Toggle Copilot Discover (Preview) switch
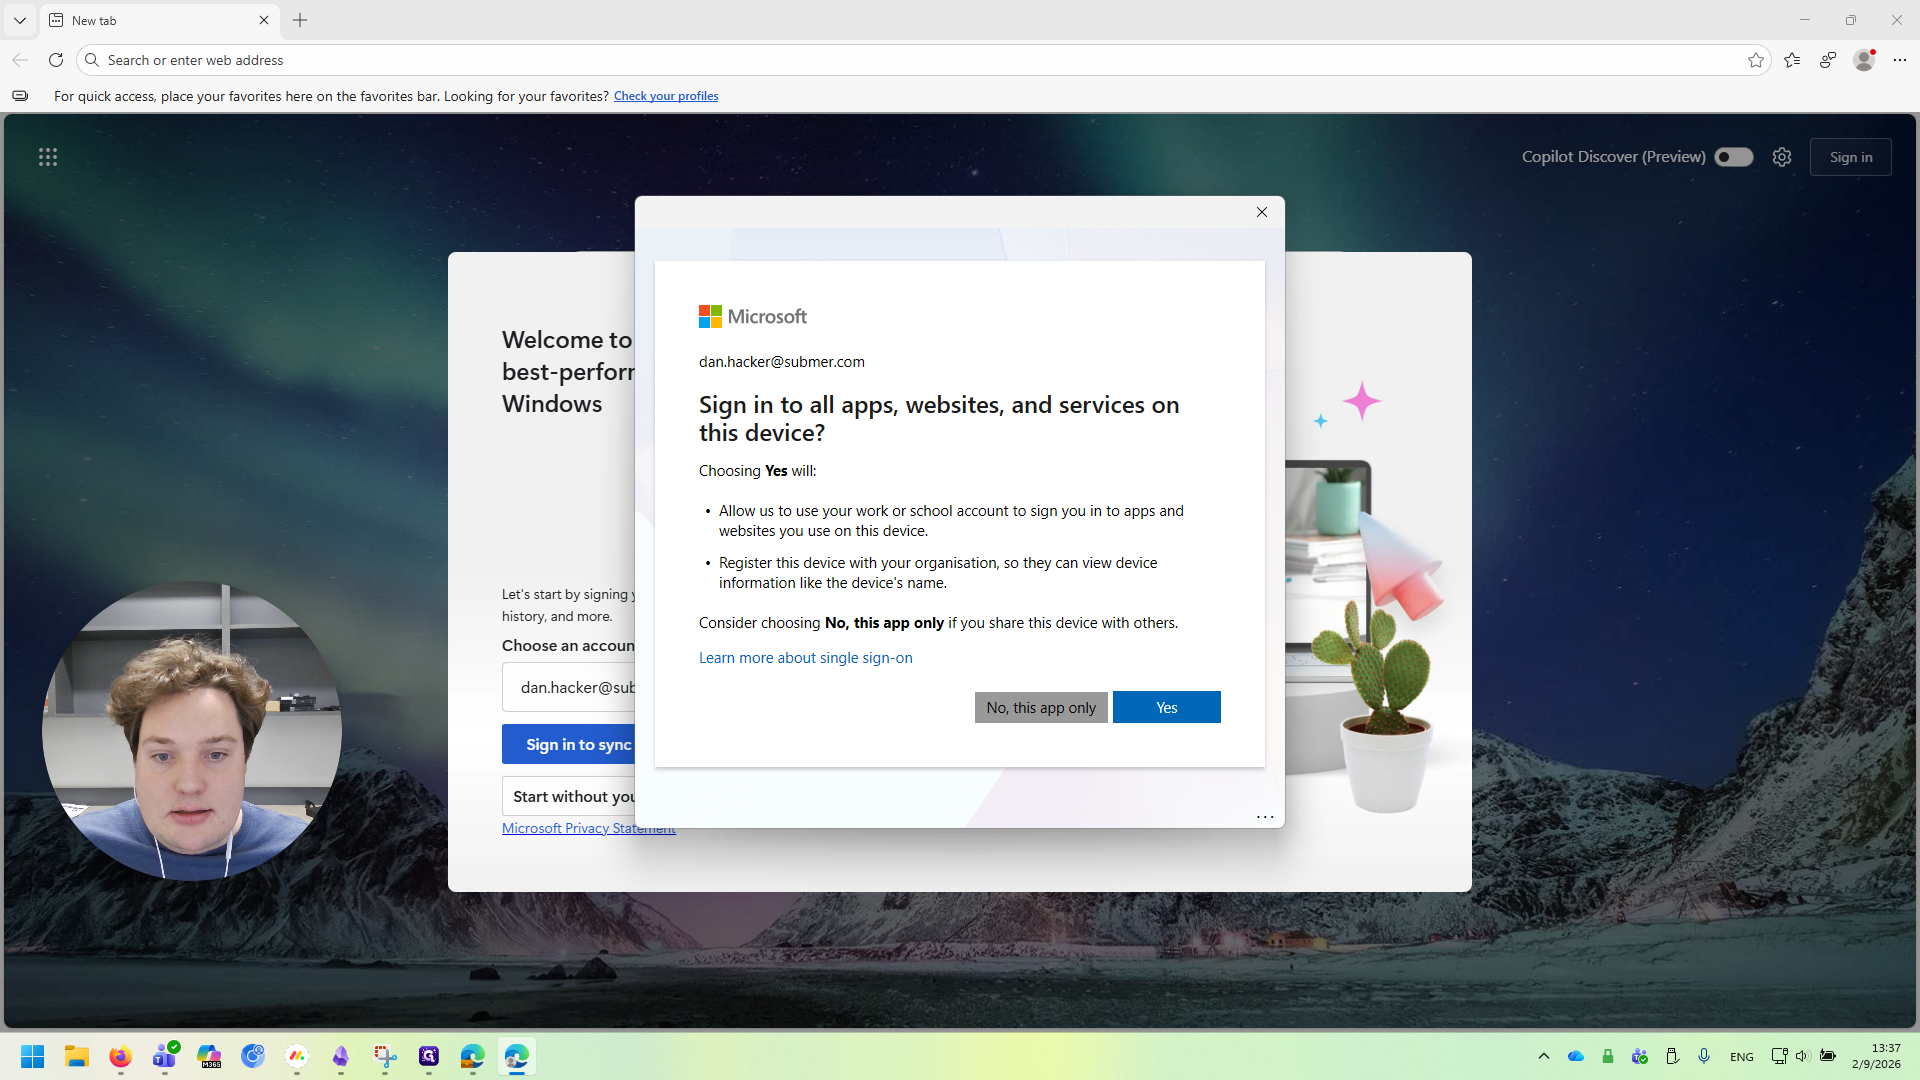Screen dimensions: 1920x1080 point(1734,157)
